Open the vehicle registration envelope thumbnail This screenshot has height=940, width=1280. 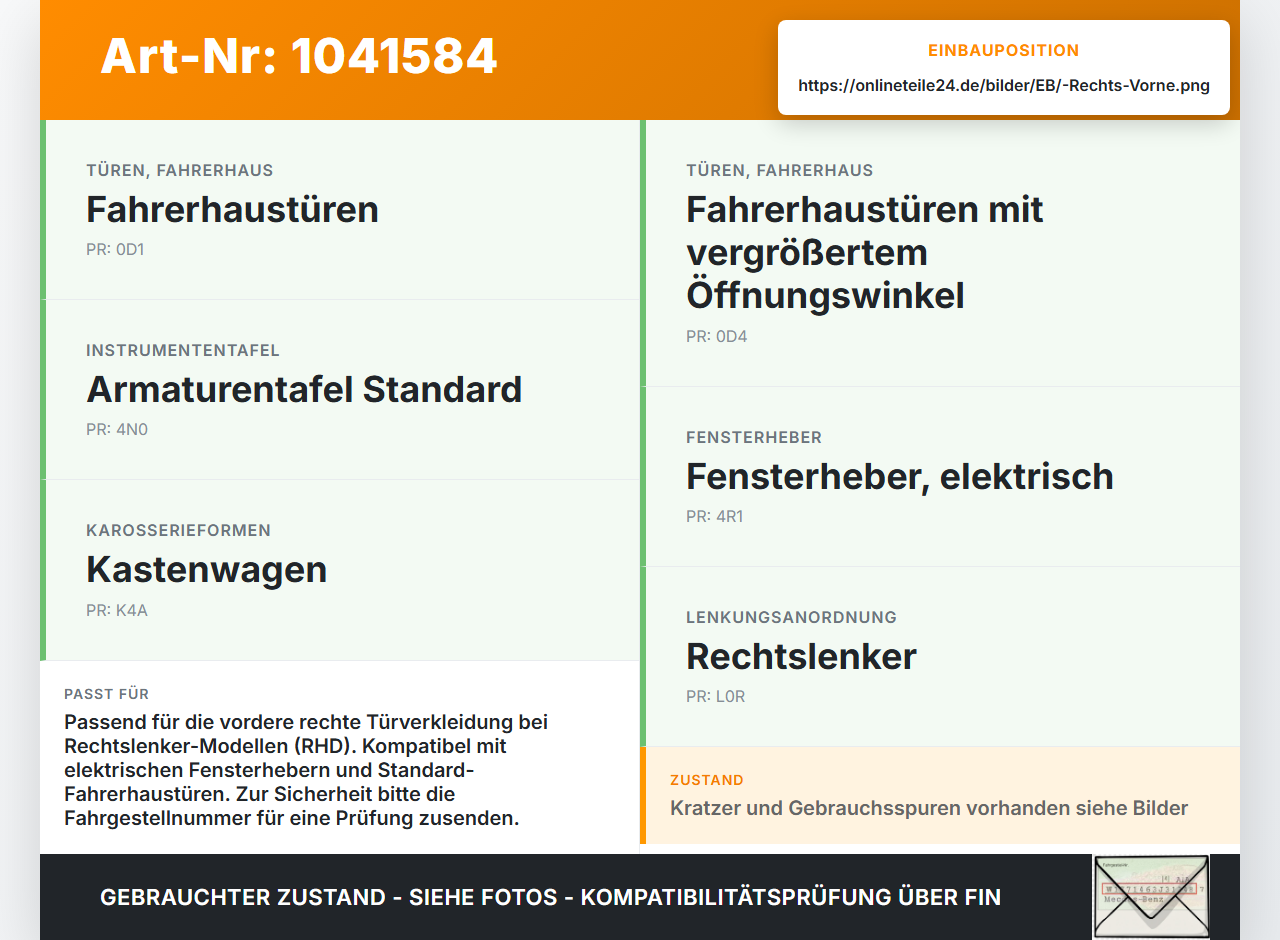coord(1151,897)
